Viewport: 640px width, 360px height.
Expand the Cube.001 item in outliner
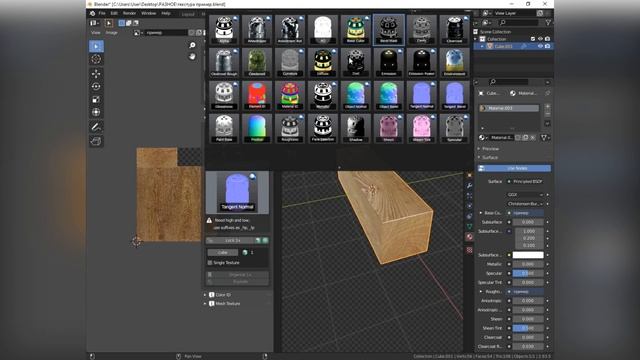point(482,47)
